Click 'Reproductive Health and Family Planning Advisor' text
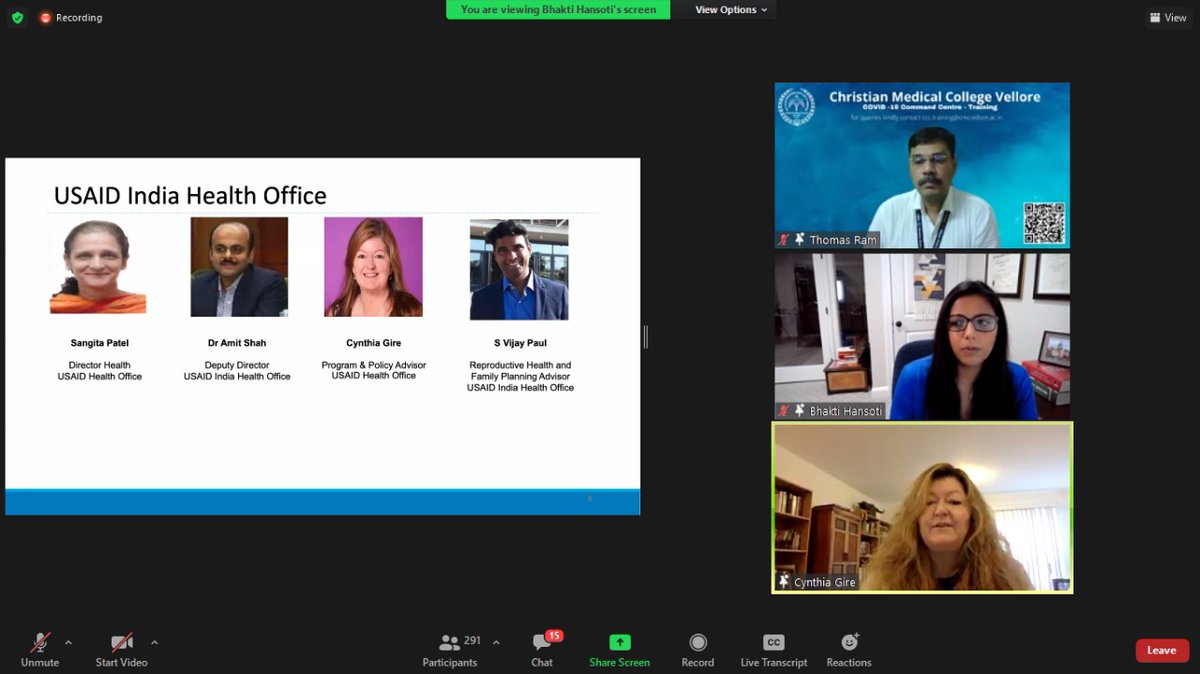Image resolution: width=1200 pixels, height=674 pixels. (x=520, y=371)
